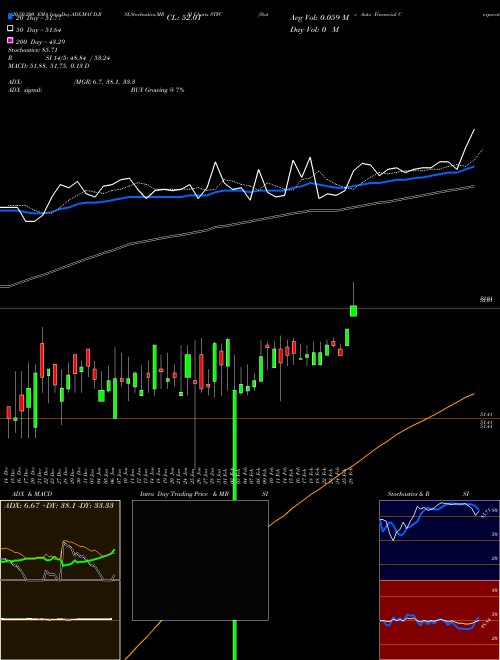Click the magenta 200 Day legend swatch
Viewport: 500px width, 660px height.
(x=11, y=40)
